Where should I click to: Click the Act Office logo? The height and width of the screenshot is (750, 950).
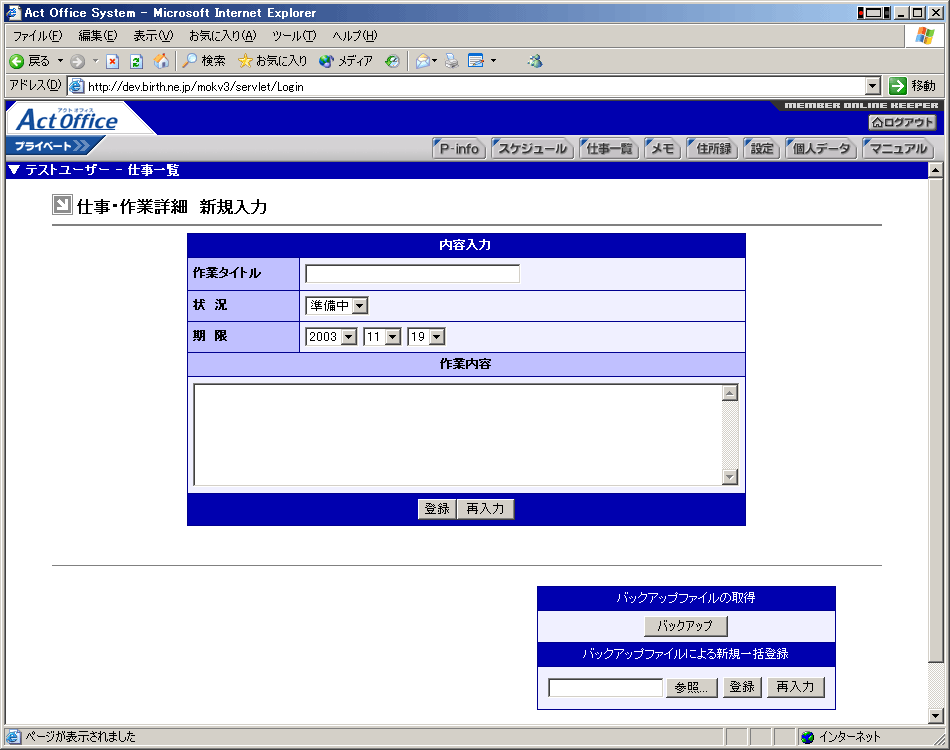[x=67, y=119]
